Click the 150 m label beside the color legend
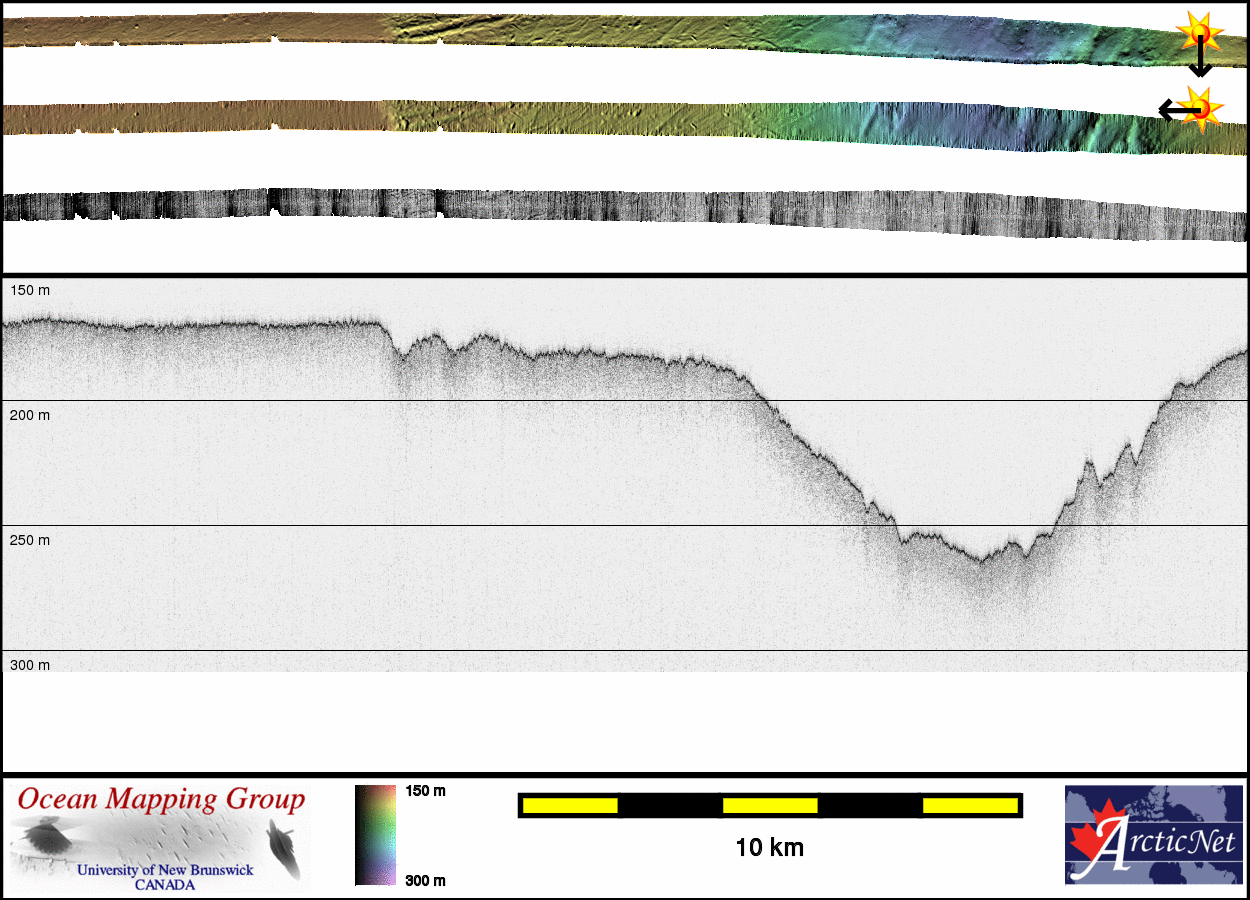The height and width of the screenshot is (900, 1250). point(425,791)
